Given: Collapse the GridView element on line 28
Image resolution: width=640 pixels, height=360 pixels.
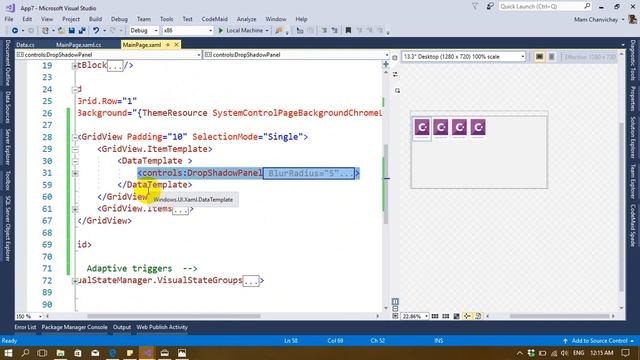Looking at the screenshot, I should click(x=75, y=138).
